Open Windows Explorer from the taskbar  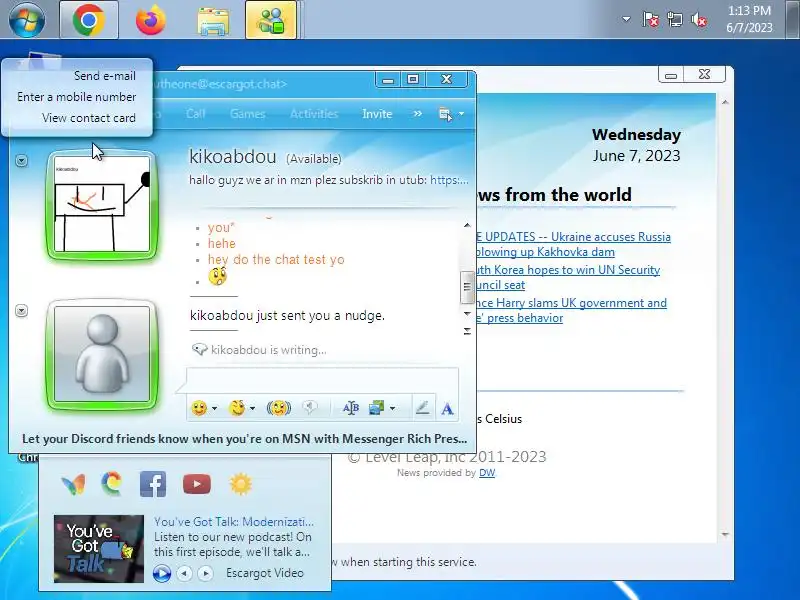(x=213, y=20)
